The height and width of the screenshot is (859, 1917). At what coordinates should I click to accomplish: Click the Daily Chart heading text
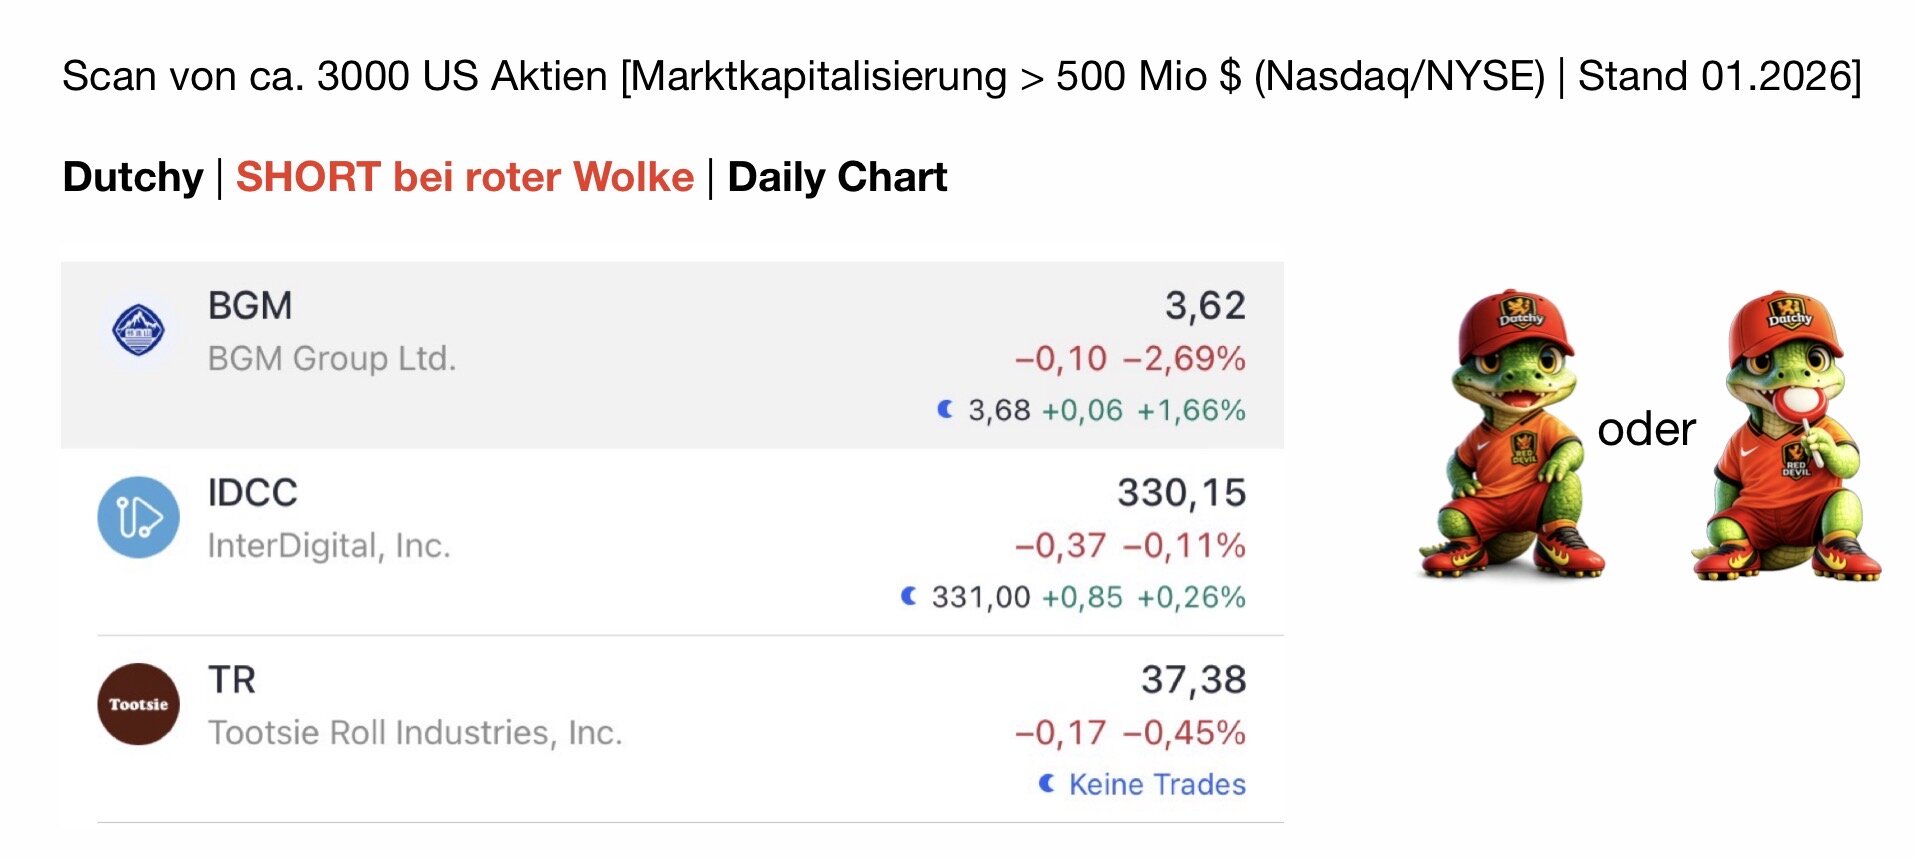pyautogui.click(x=837, y=177)
